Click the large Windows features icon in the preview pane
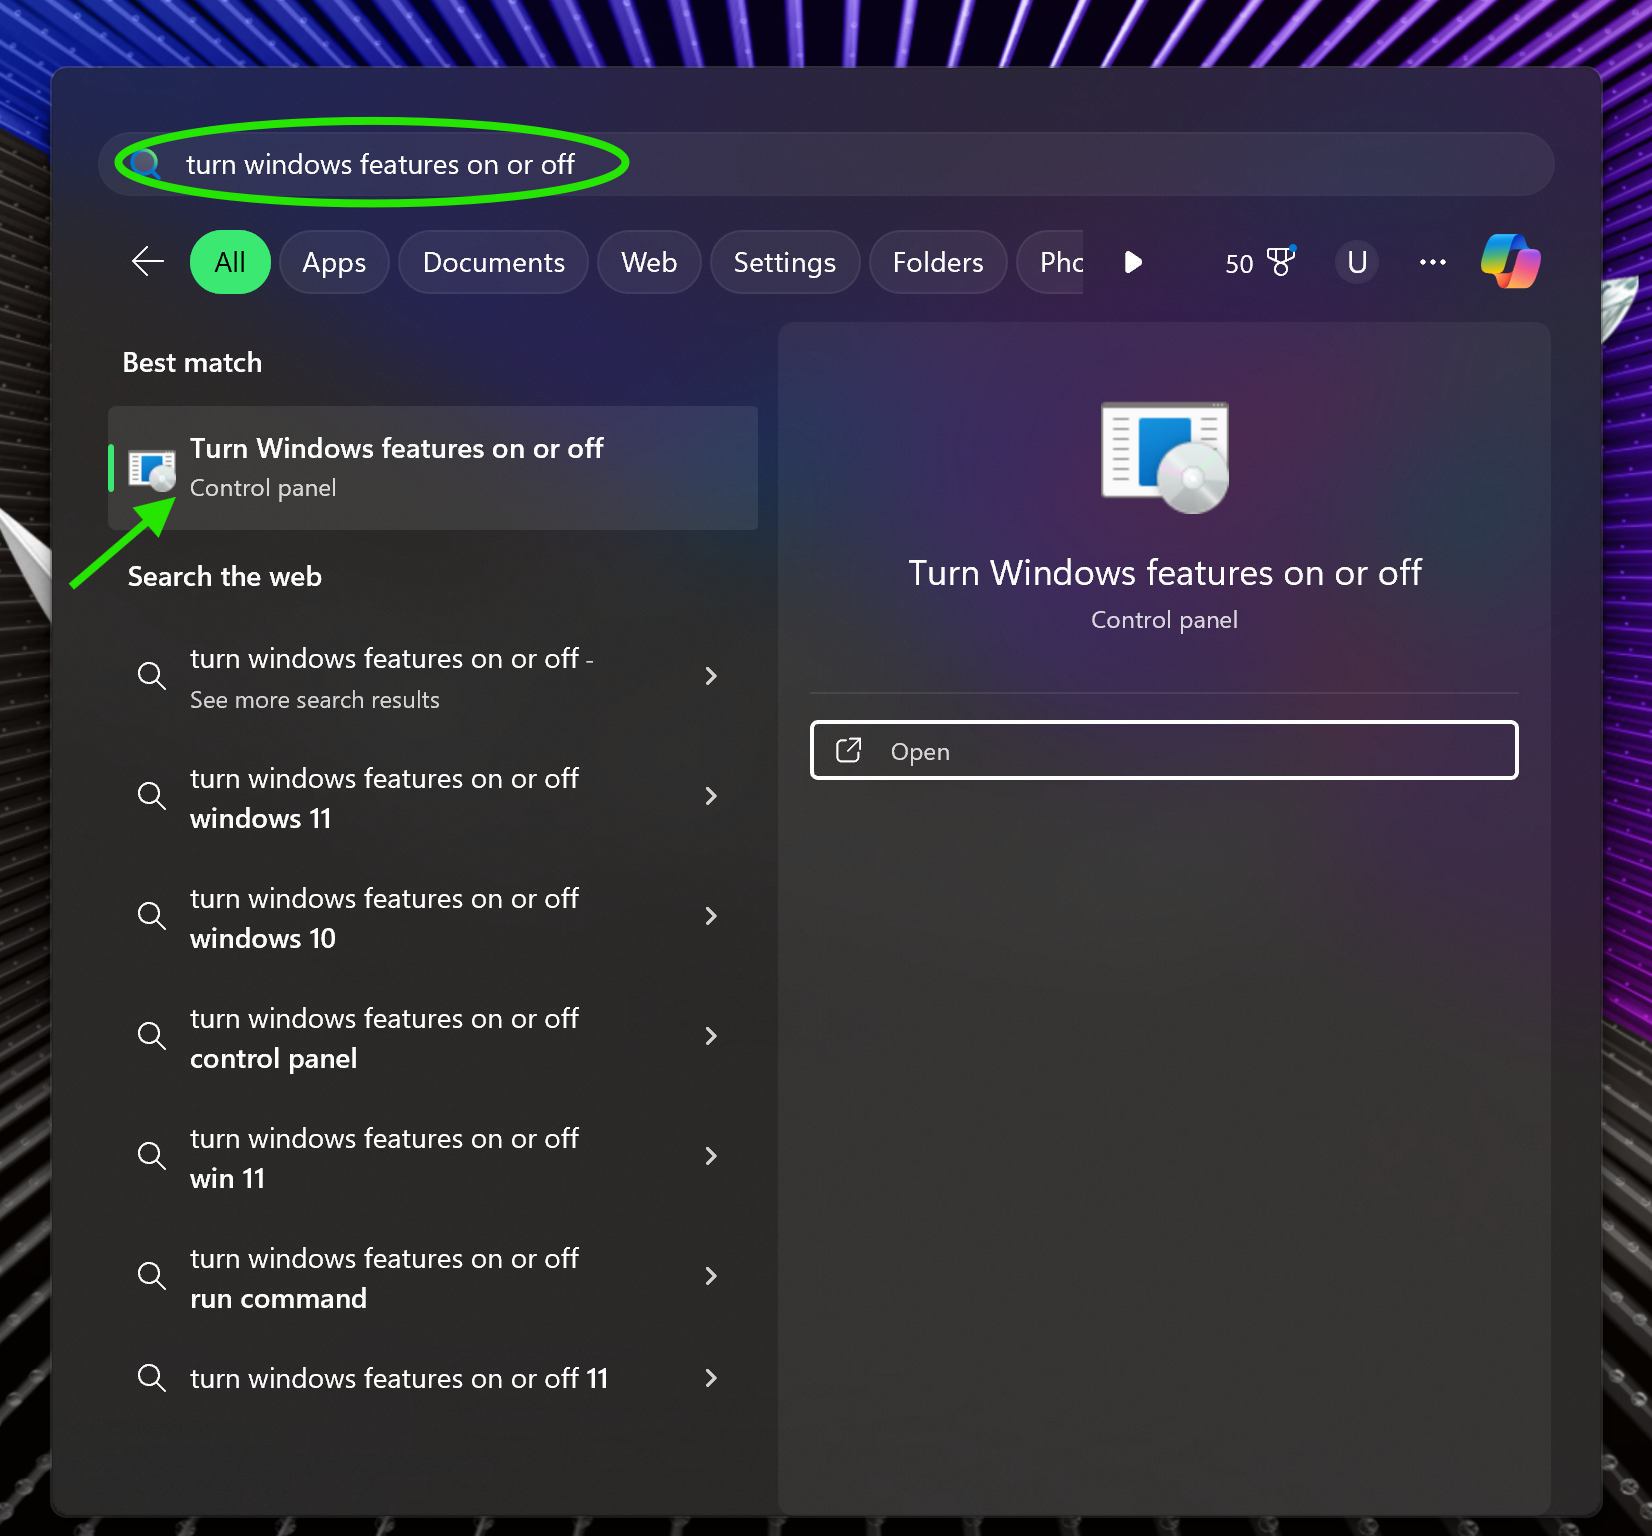Viewport: 1652px width, 1536px height. click(1165, 458)
